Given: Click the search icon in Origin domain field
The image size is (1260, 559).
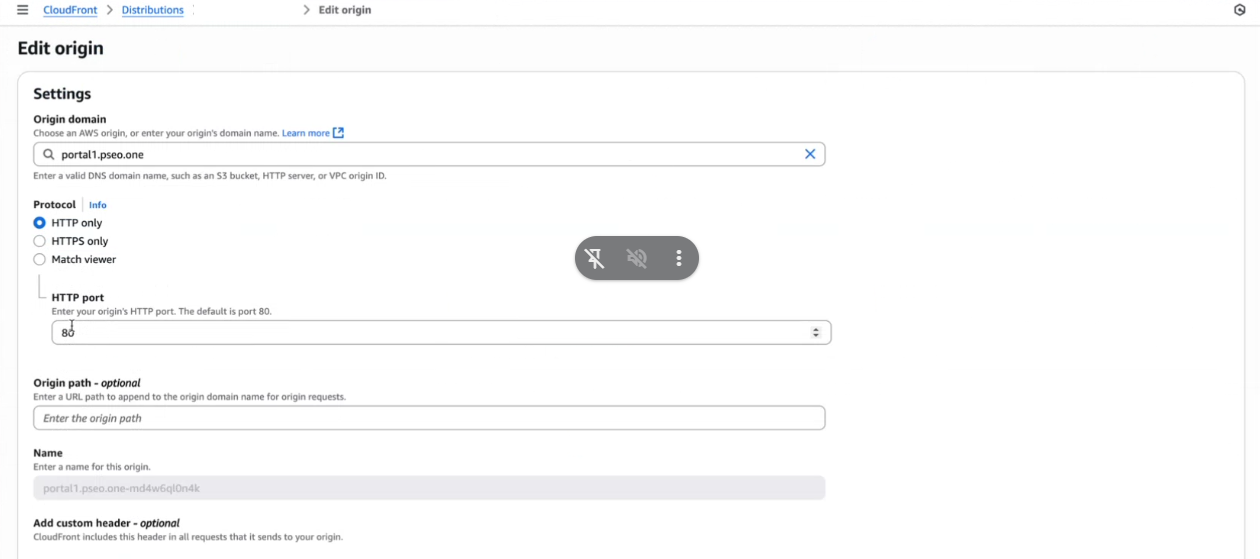Looking at the screenshot, I should click(x=48, y=155).
